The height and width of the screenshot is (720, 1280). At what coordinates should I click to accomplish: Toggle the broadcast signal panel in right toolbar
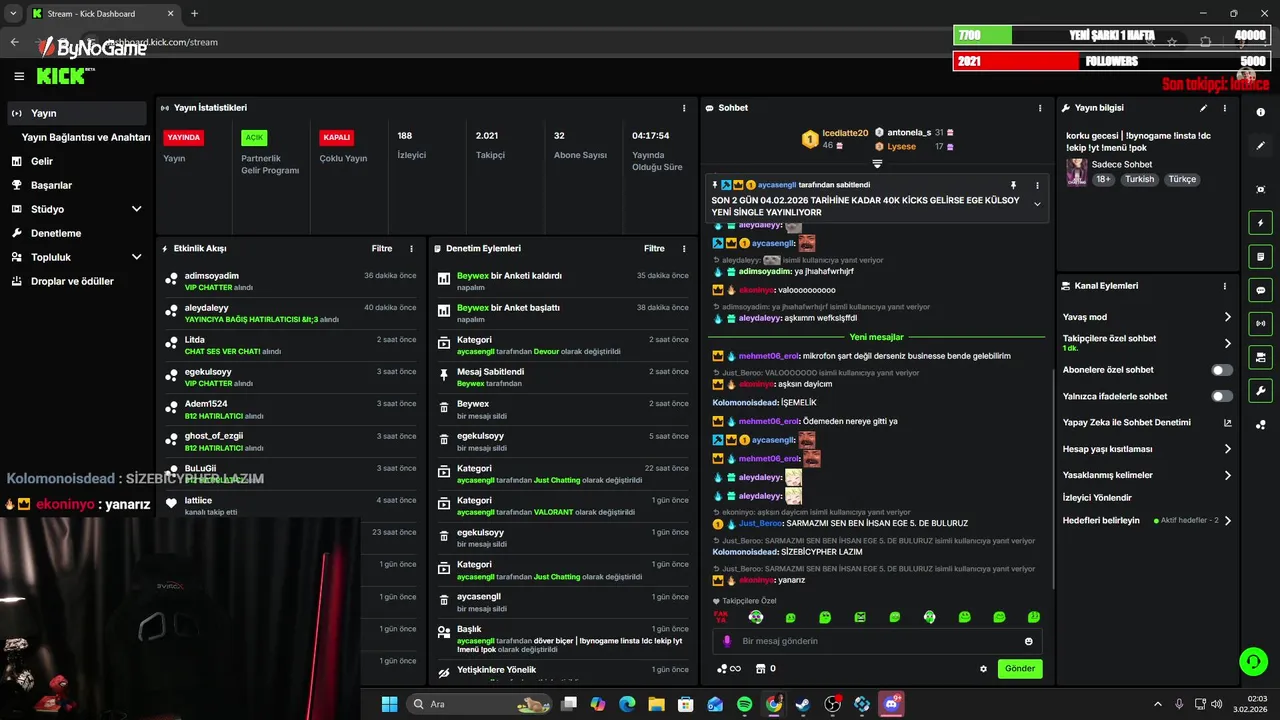pyautogui.click(x=1260, y=323)
